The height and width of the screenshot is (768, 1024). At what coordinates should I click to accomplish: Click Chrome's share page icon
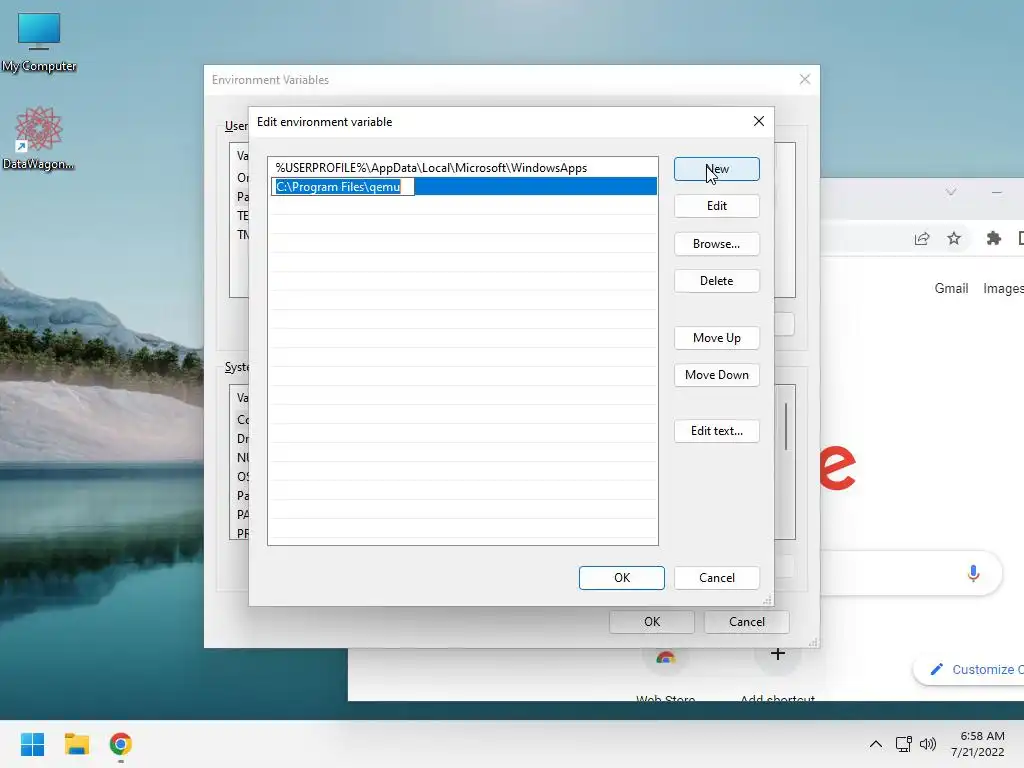point(921,238)
